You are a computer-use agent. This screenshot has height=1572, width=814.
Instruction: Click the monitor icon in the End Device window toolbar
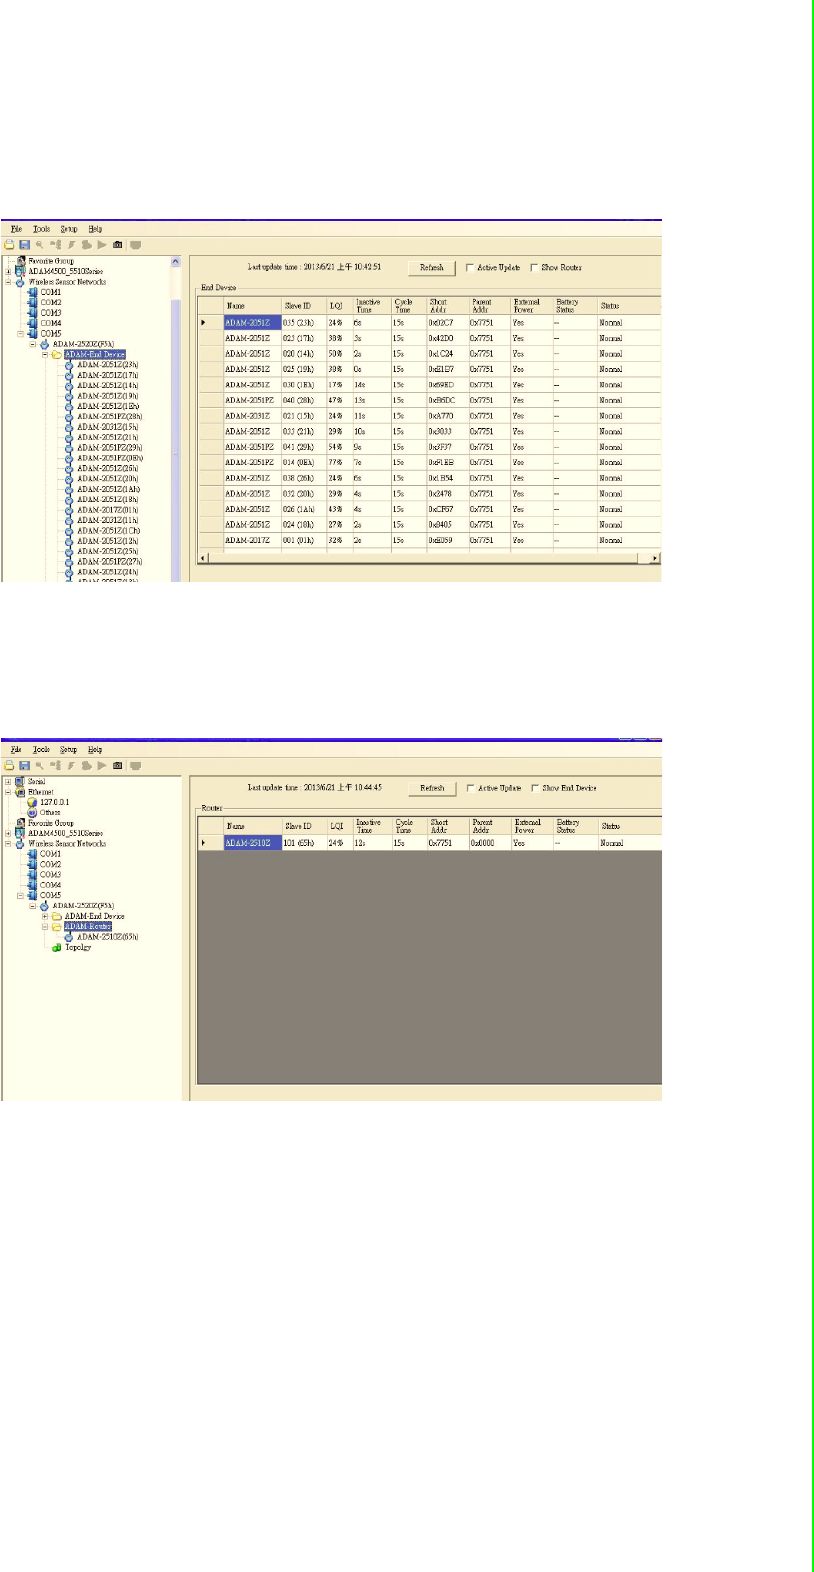[x=136, y=244]
